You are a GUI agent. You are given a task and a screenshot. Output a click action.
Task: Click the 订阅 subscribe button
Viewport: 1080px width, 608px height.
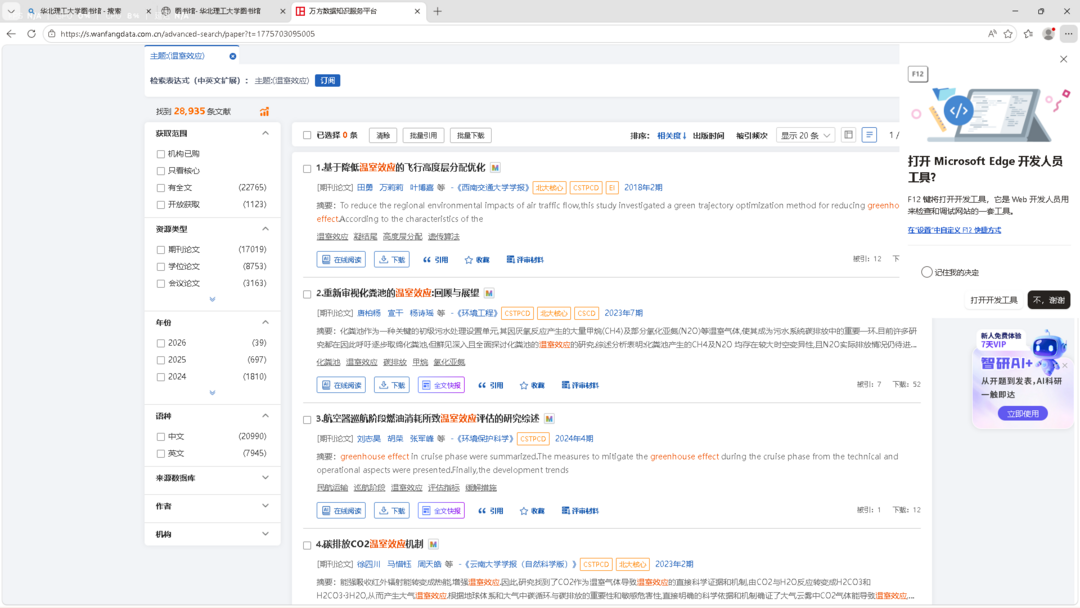click(328, 81)
